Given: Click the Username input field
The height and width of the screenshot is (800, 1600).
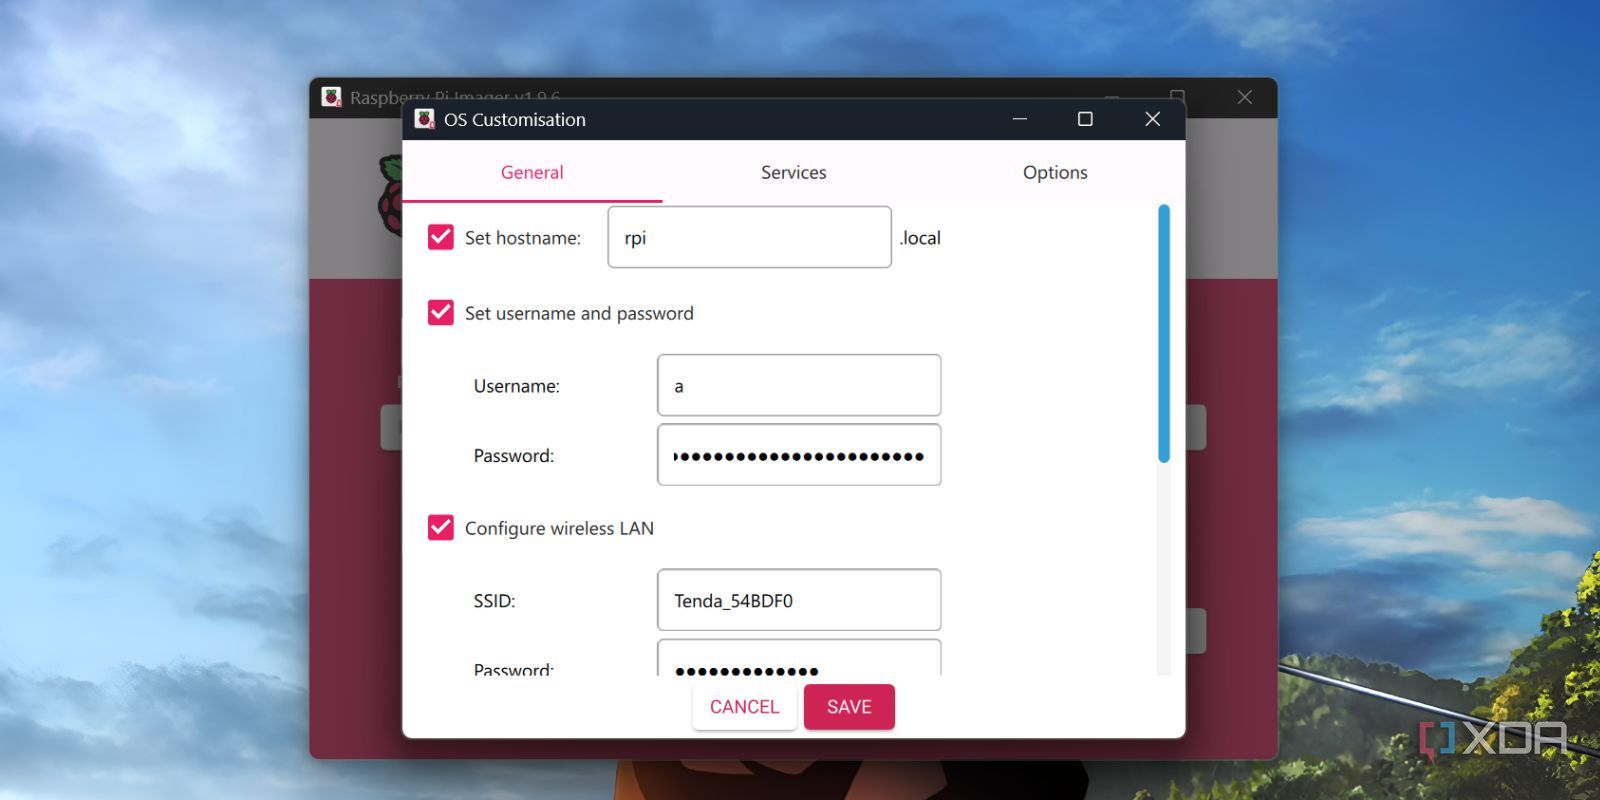Looking at the screenshot, I should click(799, 385).
